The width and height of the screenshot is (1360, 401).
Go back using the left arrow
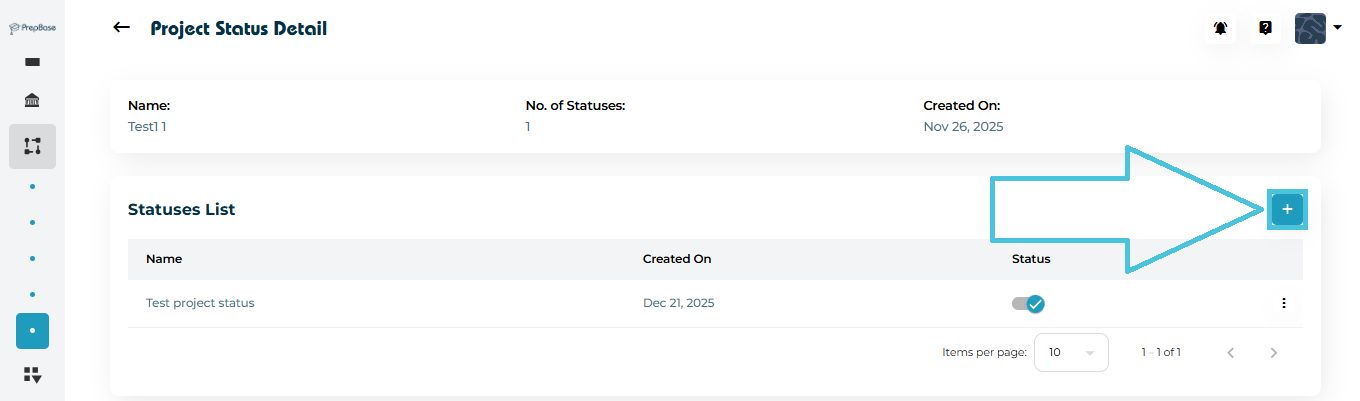pos(122,28)
